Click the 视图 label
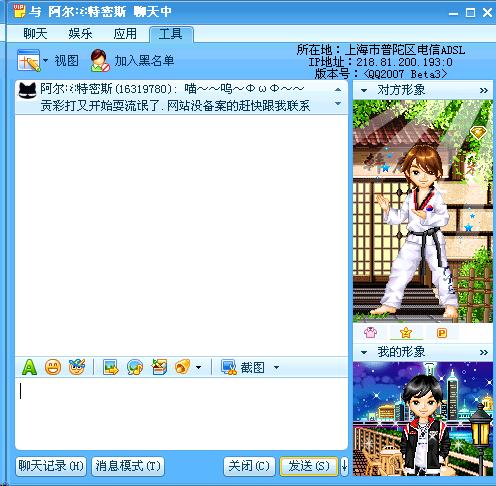The width and height of the screenshot is (496, 486). [x=67, y=61]
